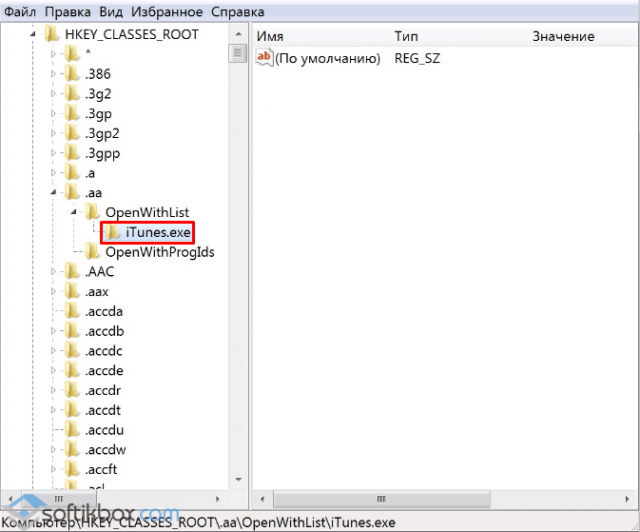Click the .accdr folder icon
Viewport: 640px width, 532px height.
point(72,390)
